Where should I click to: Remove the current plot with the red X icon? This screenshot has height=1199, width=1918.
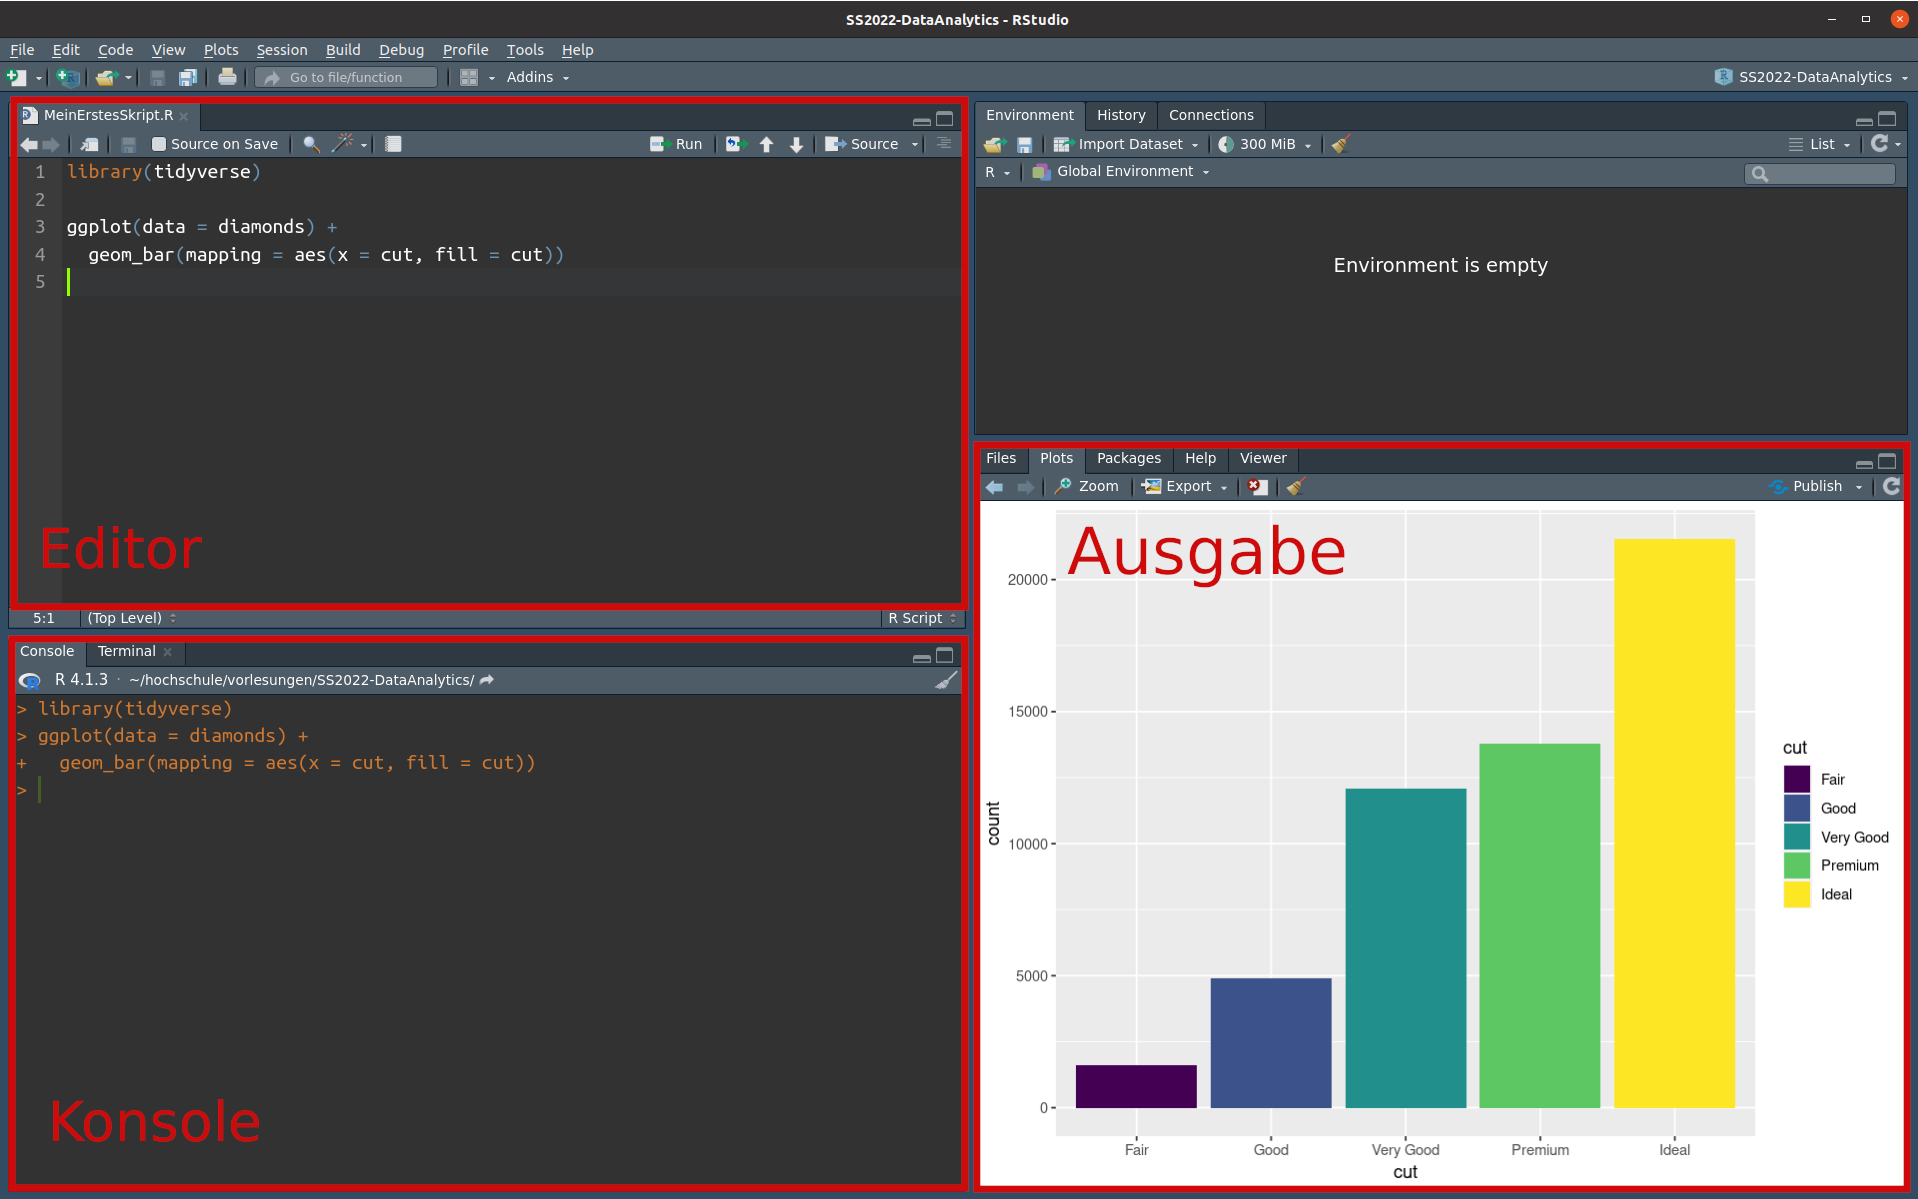(x=1258, y=487)
